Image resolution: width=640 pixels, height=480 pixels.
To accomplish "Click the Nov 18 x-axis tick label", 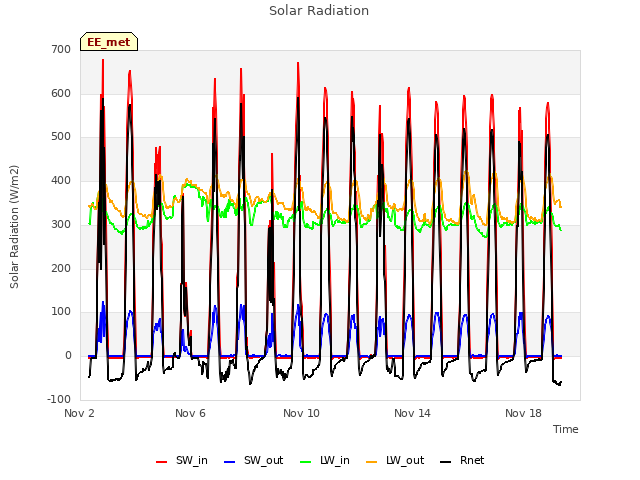I will coord(523,413).
